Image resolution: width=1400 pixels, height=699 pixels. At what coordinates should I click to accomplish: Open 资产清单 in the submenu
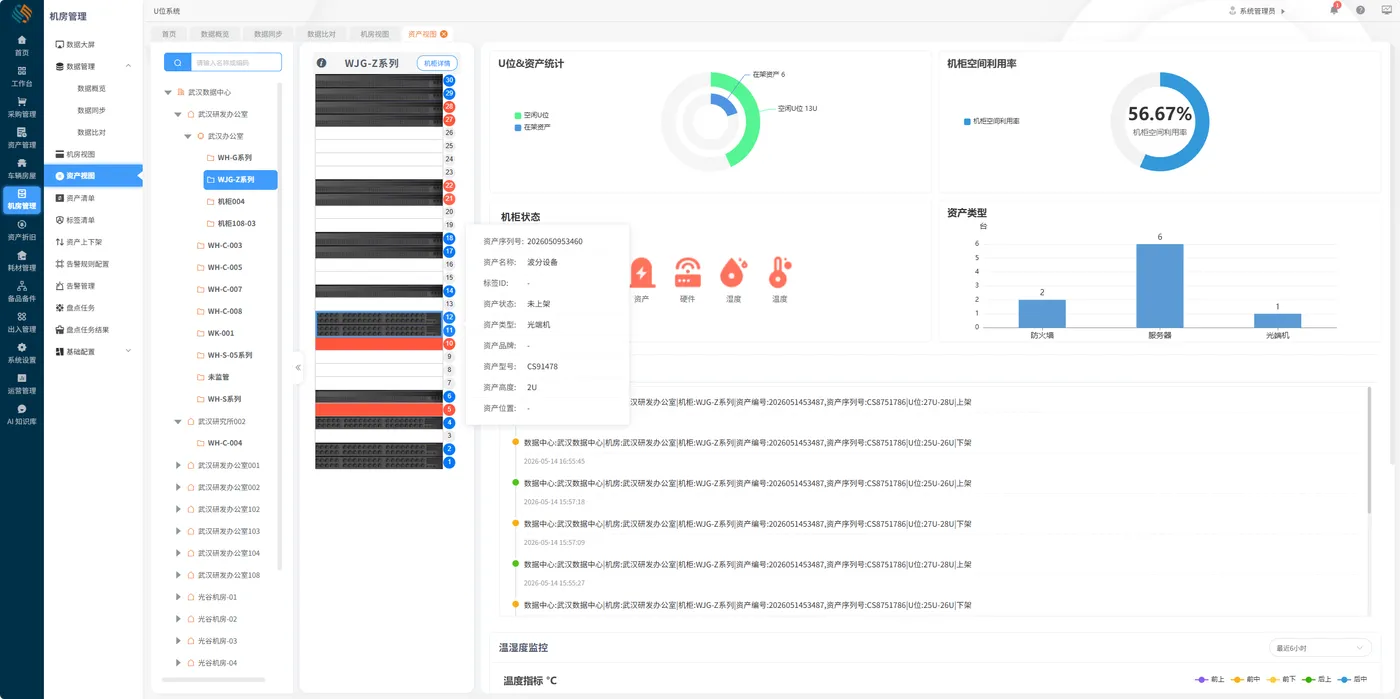click(x=93, y=198)
